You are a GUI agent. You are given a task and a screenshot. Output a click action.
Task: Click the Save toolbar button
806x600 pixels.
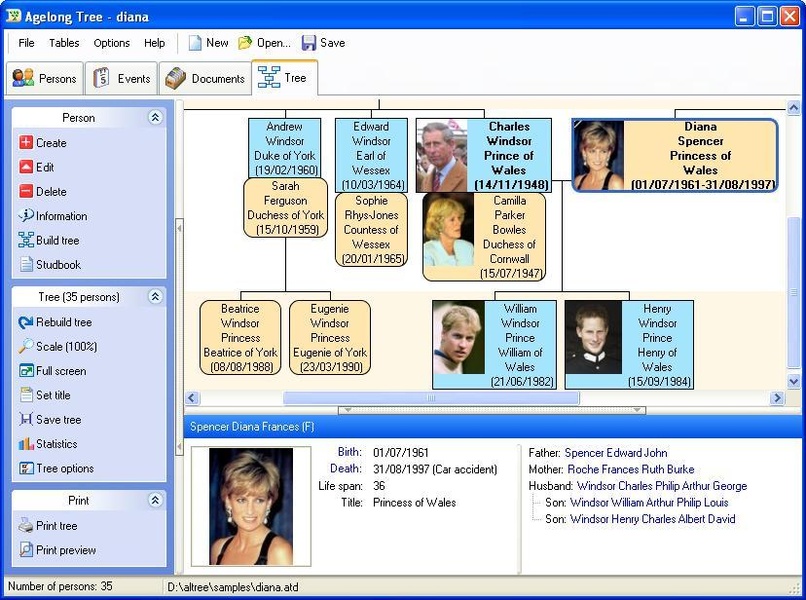tap(323, 43)
